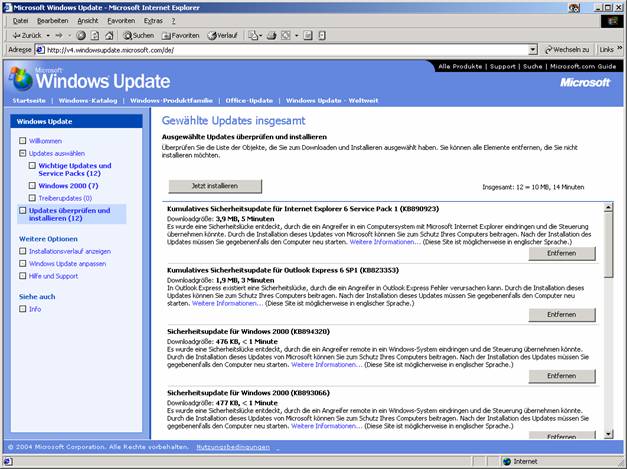627x469 pixels.
Task: Click the Wechseln zu go button
Action: (568, 49)
